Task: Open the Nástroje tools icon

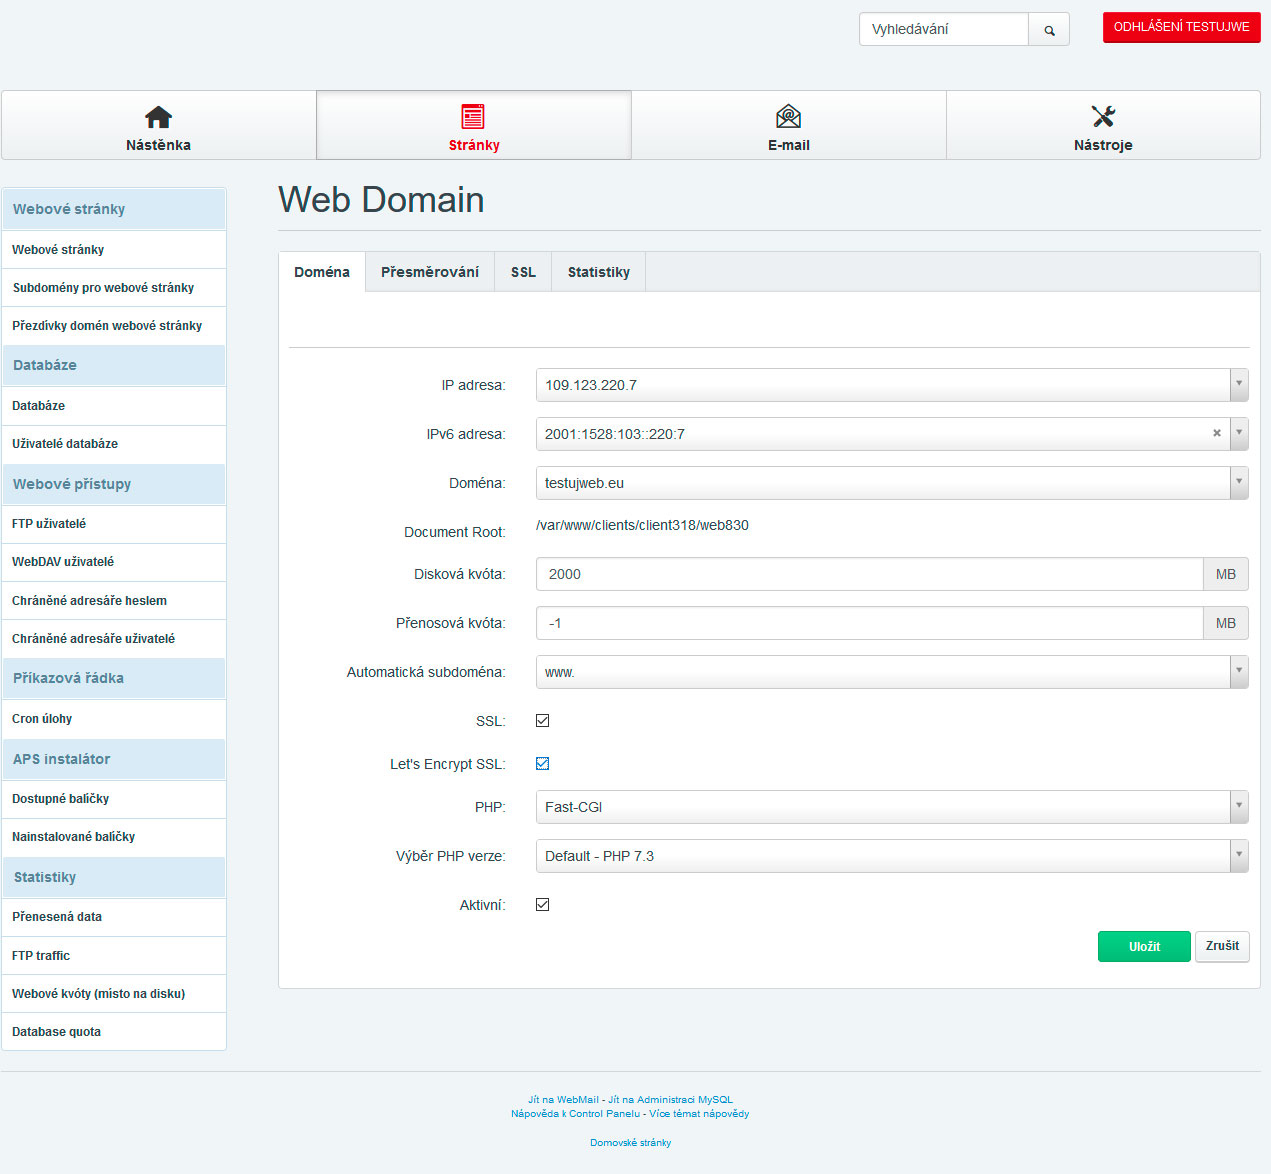Action: coord(1103,117)
